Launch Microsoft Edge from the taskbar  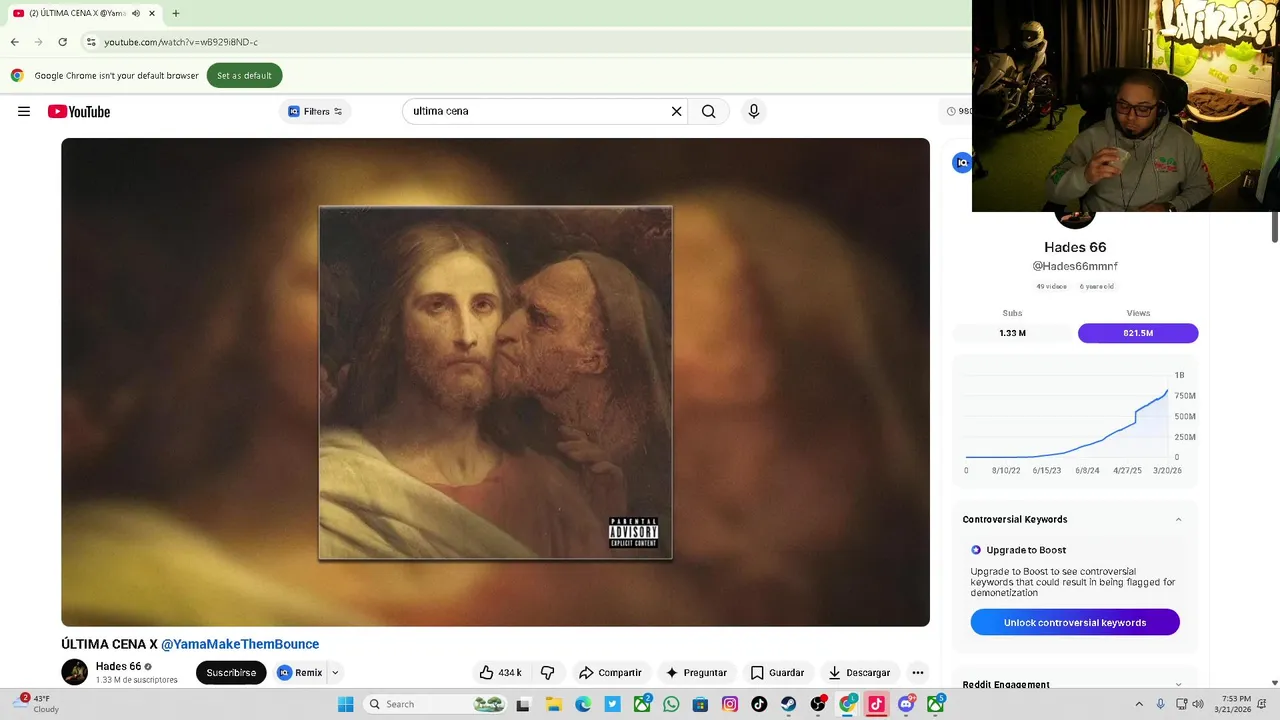583,704
